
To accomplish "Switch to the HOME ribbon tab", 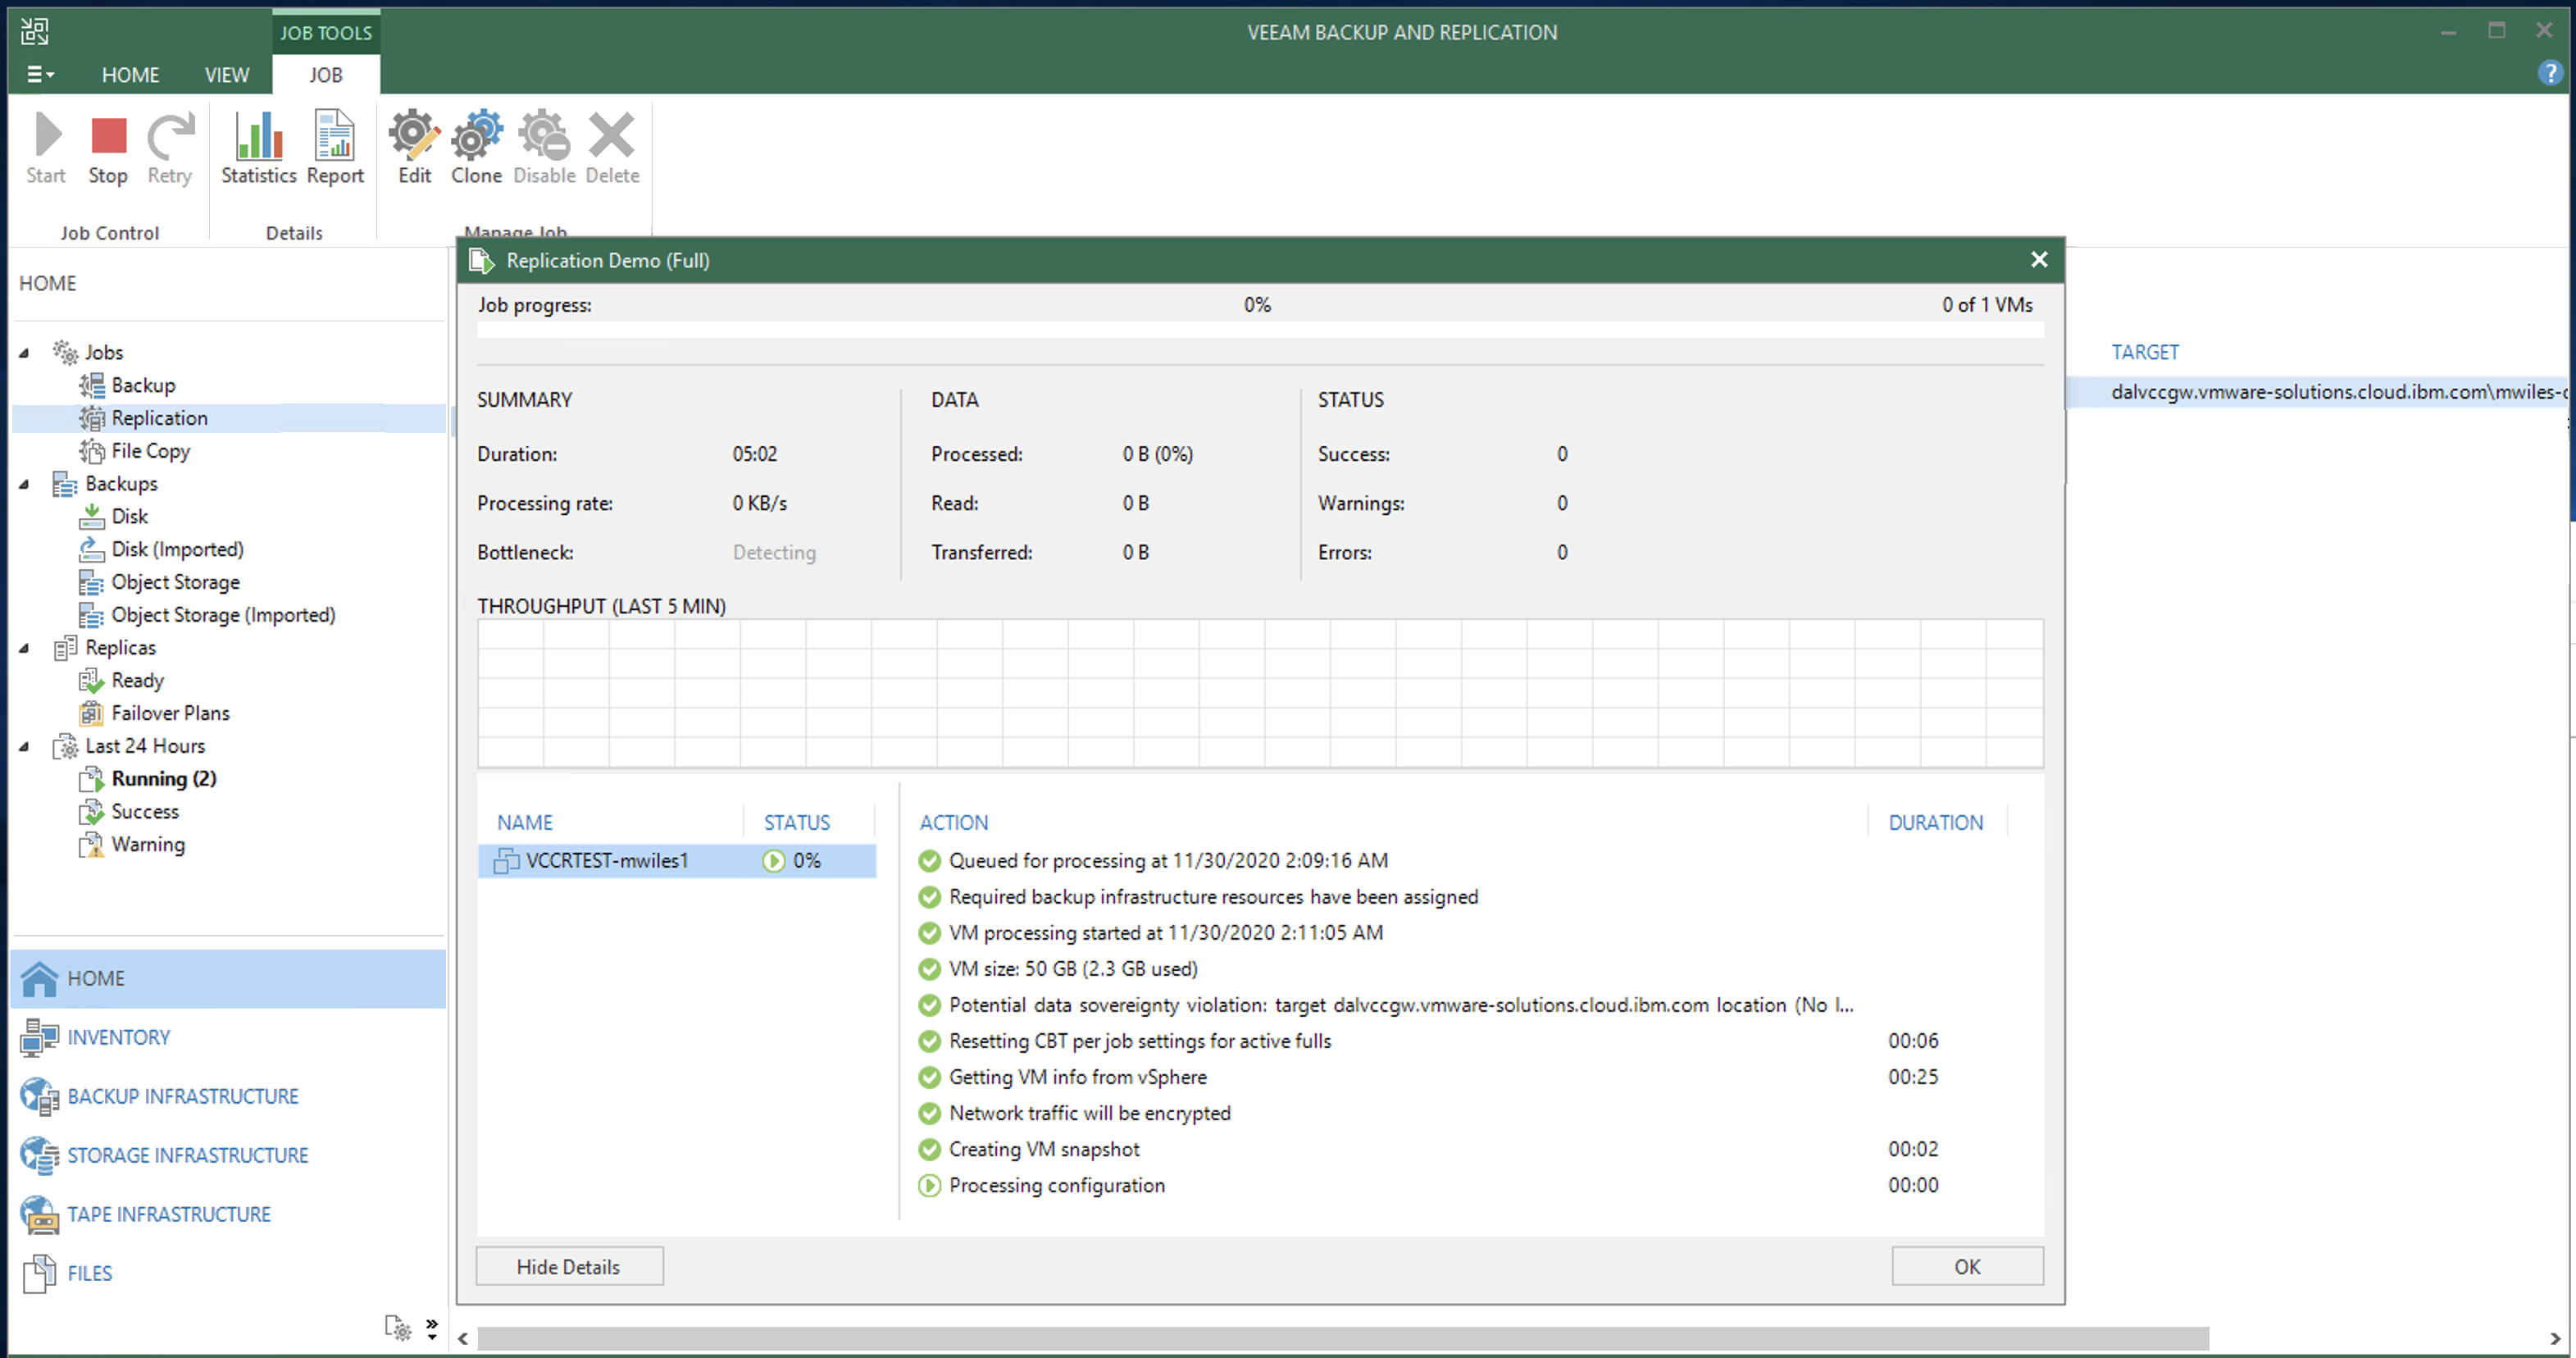I will pos(130,75).
